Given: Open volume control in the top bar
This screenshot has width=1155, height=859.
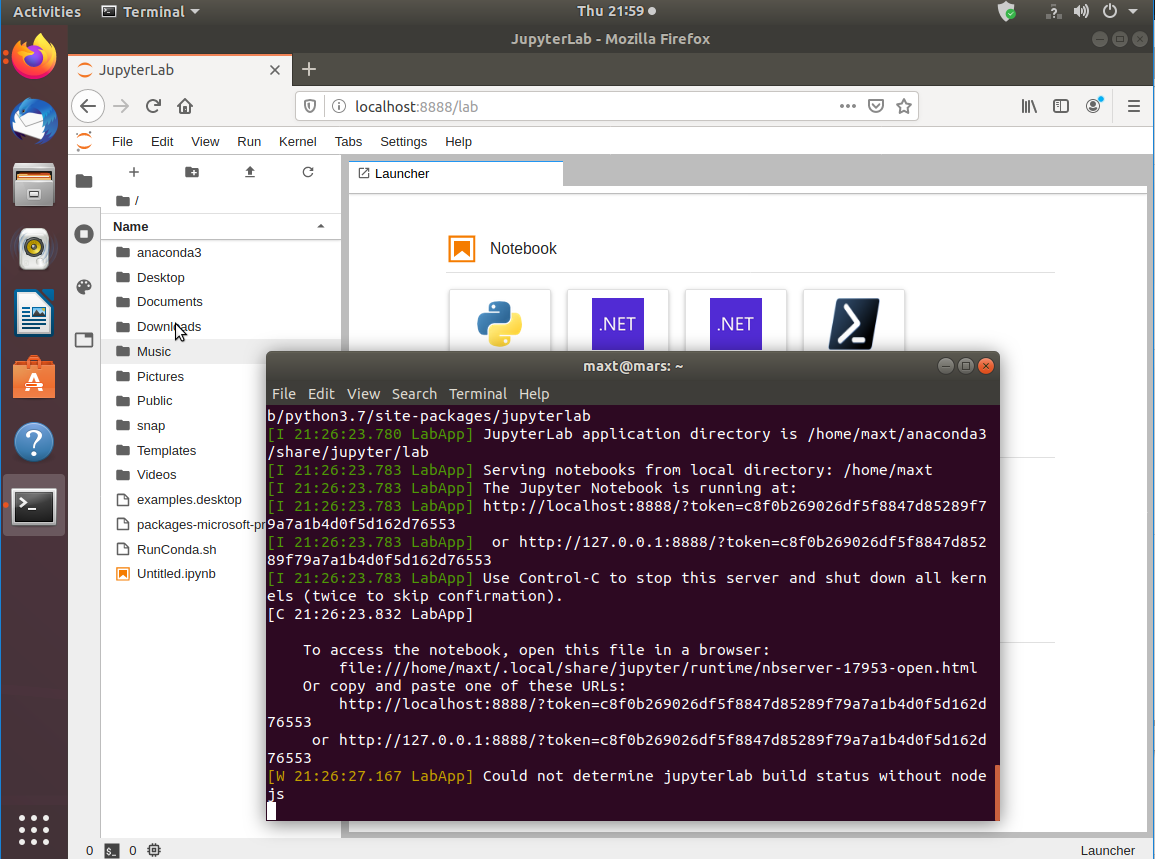Looking at the screenshot, I should coord(1081,11).
